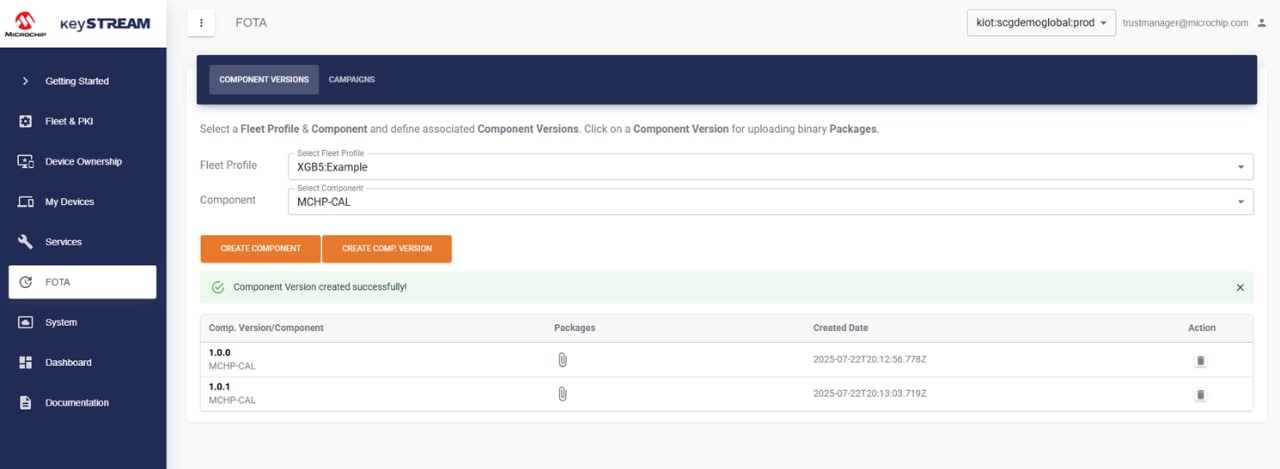Go to Device Ownership section
Viewport: 1280px width, 469px height.
point(83,161)
